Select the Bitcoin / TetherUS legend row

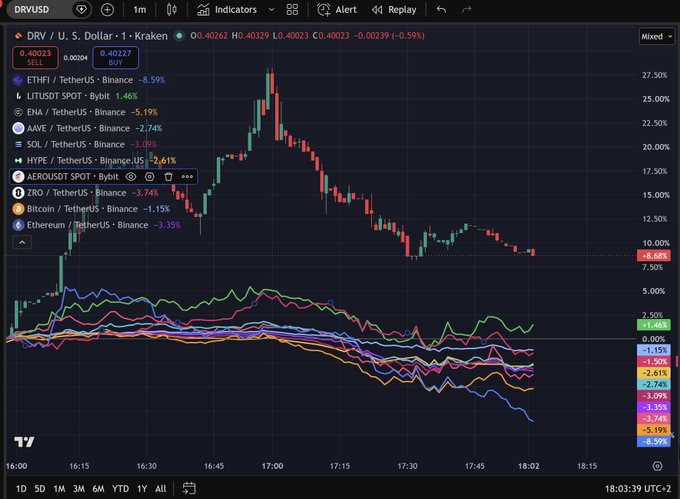point(92,209)
